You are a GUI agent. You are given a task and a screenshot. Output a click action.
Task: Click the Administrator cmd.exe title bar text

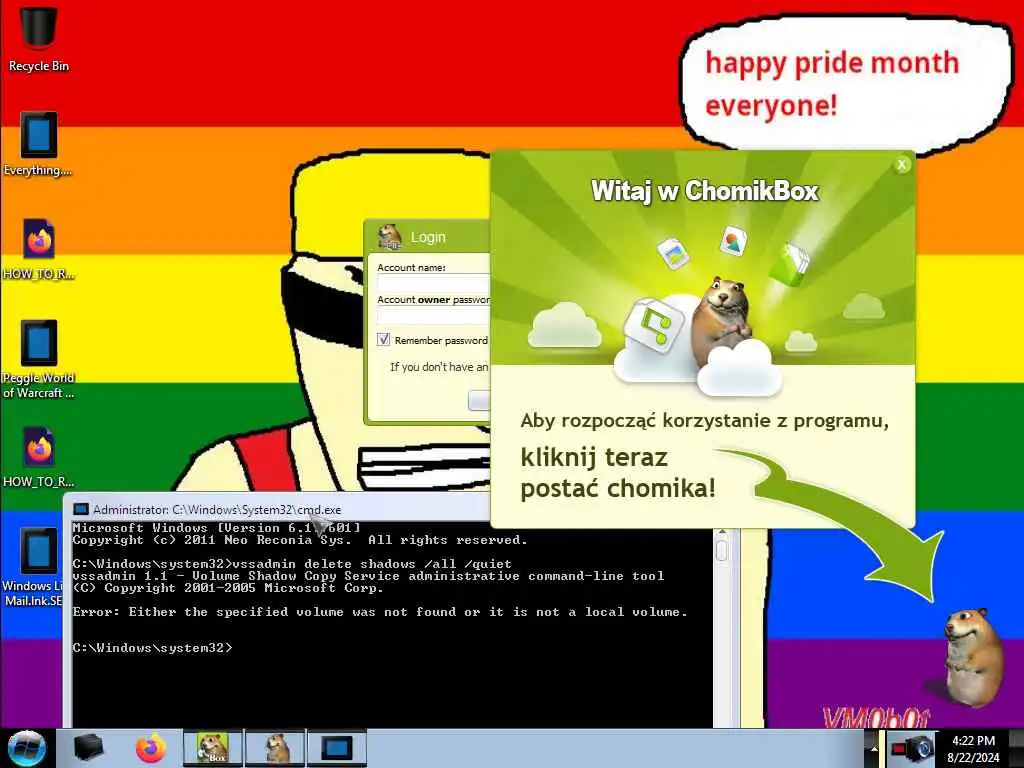click(217, 509)
